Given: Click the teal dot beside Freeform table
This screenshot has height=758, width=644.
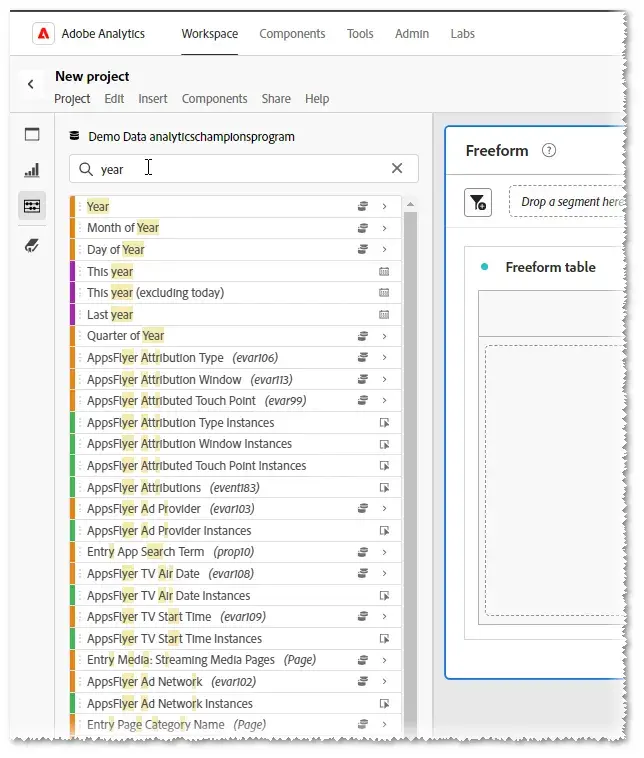Looking at the screenshot, I should click(485, 267).
